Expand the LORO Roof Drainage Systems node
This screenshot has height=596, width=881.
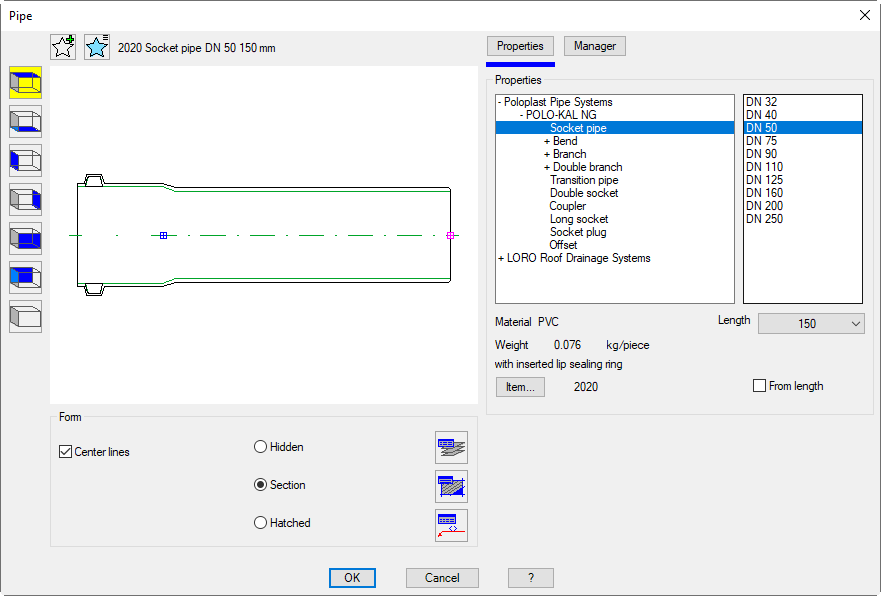point(500,258)
